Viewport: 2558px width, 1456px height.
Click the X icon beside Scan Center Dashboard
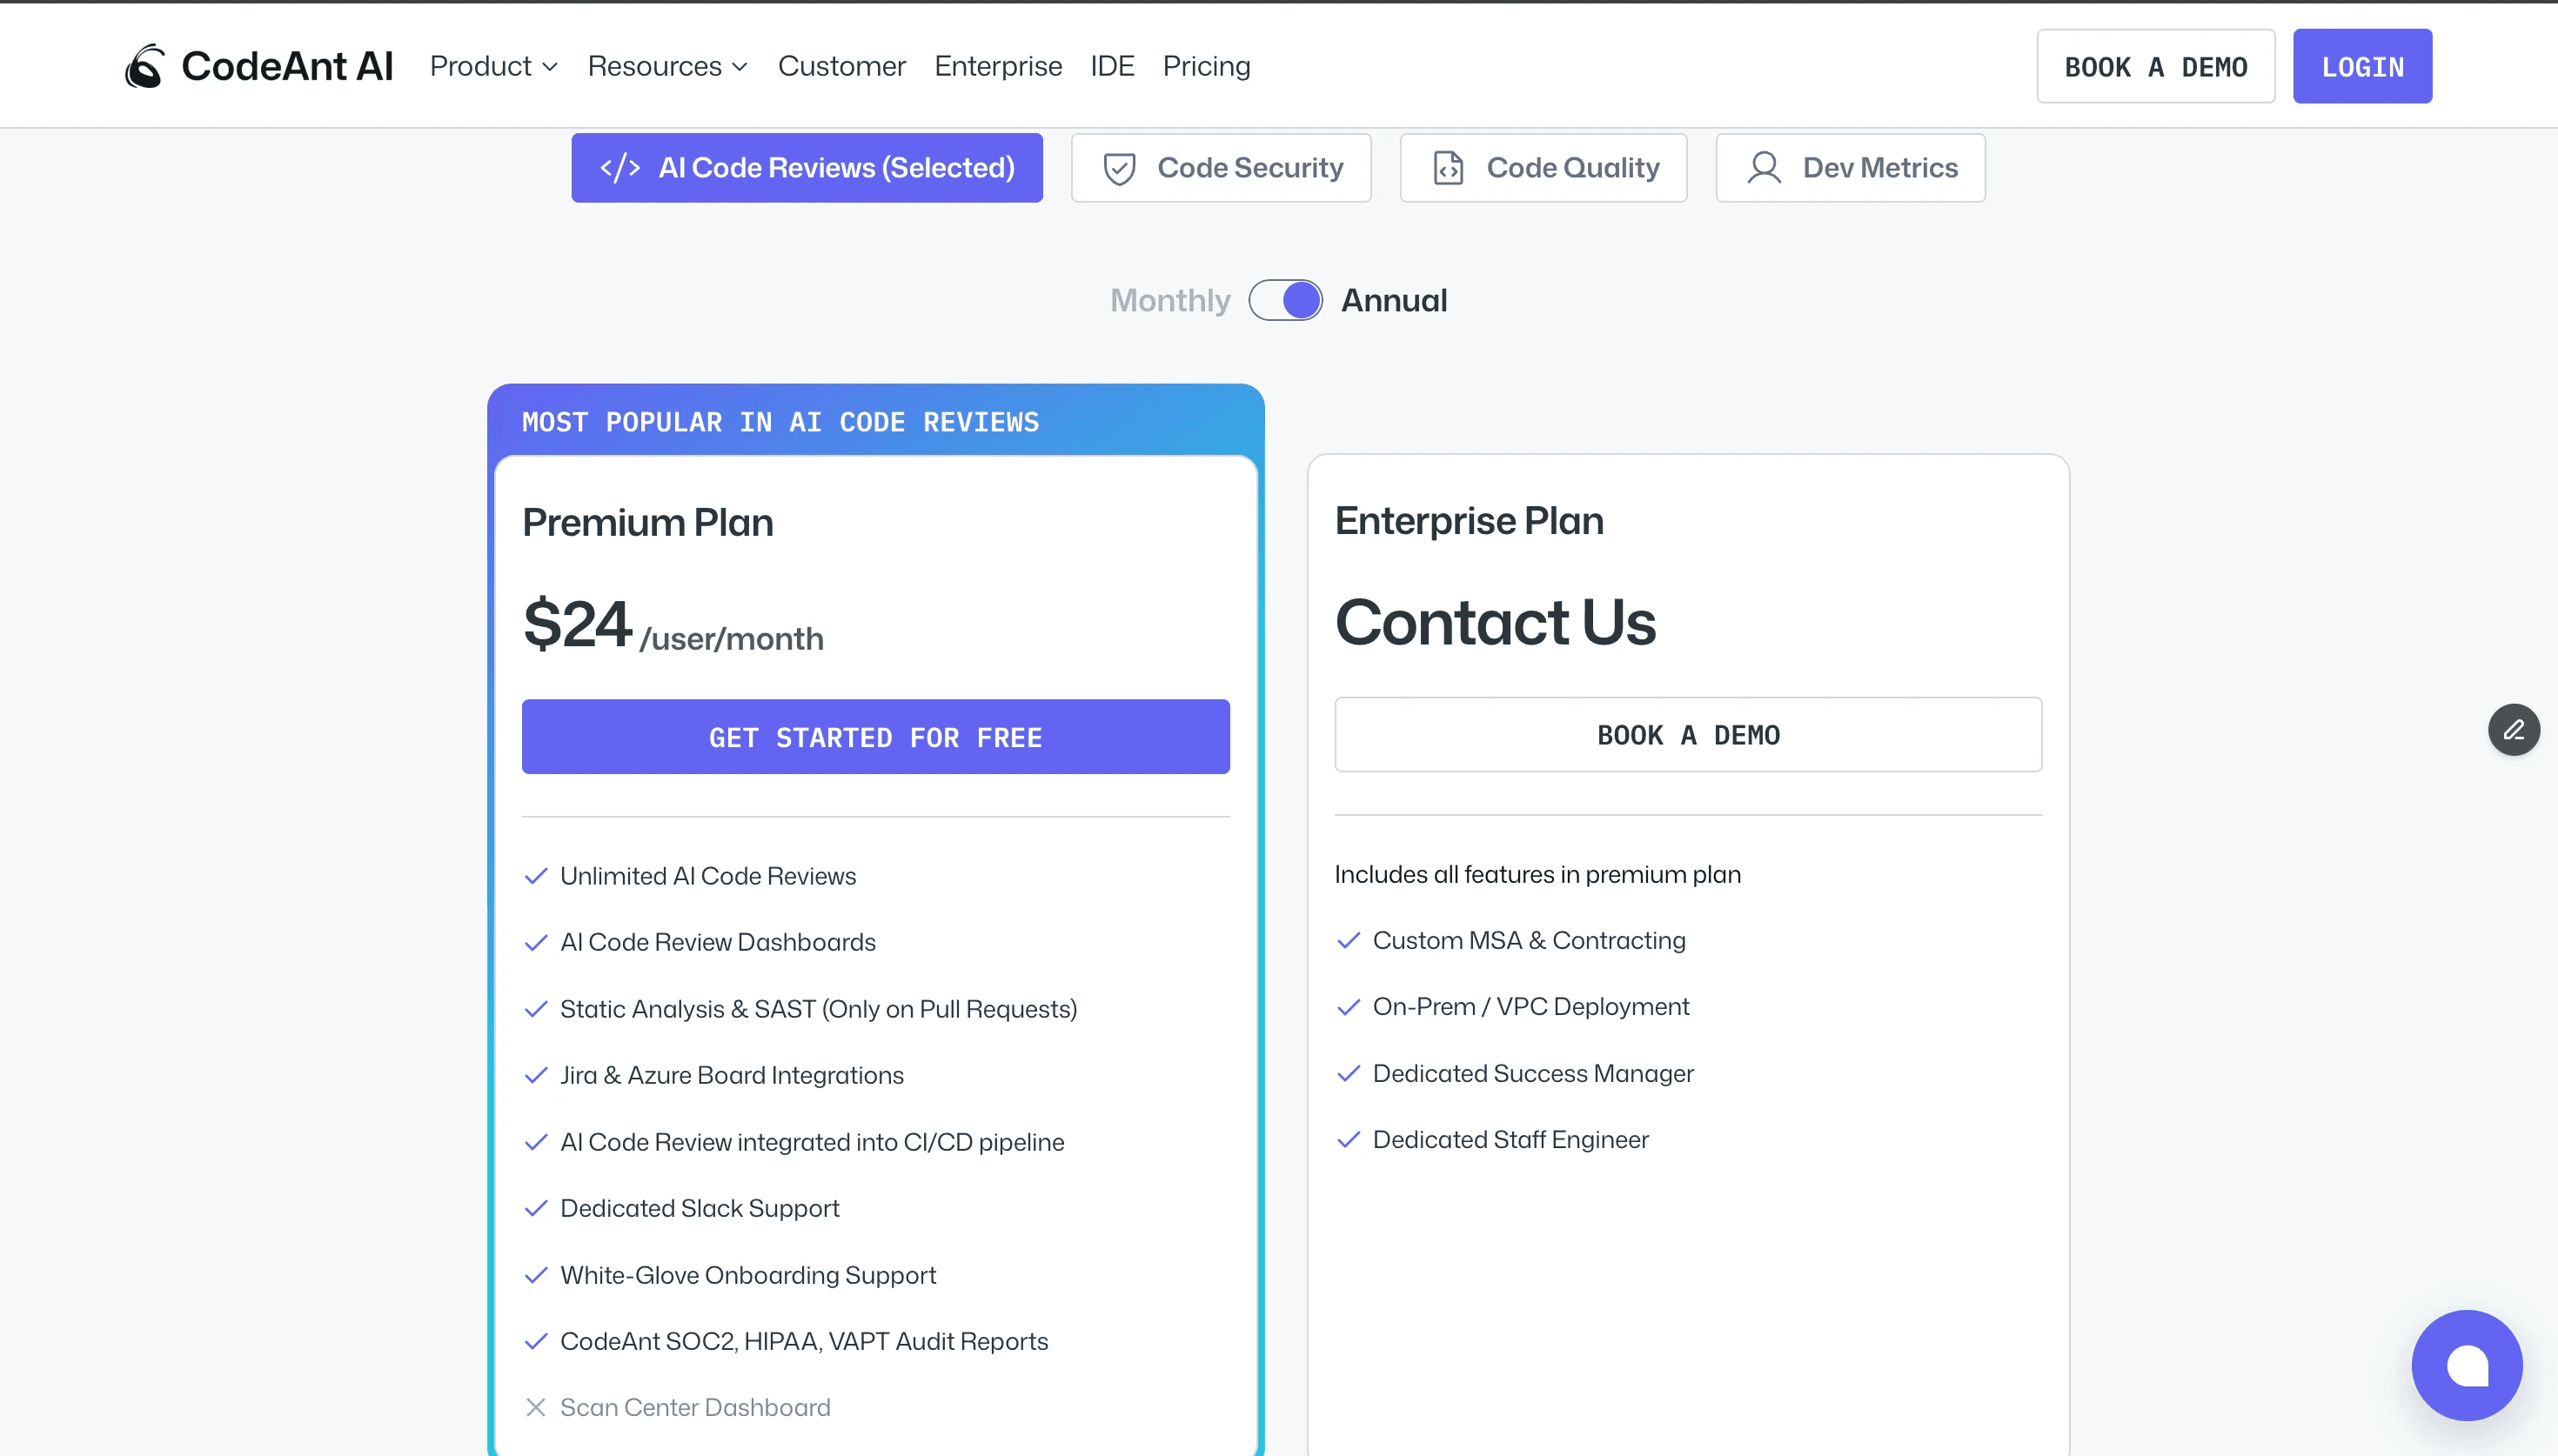[x=536, y=1407]
